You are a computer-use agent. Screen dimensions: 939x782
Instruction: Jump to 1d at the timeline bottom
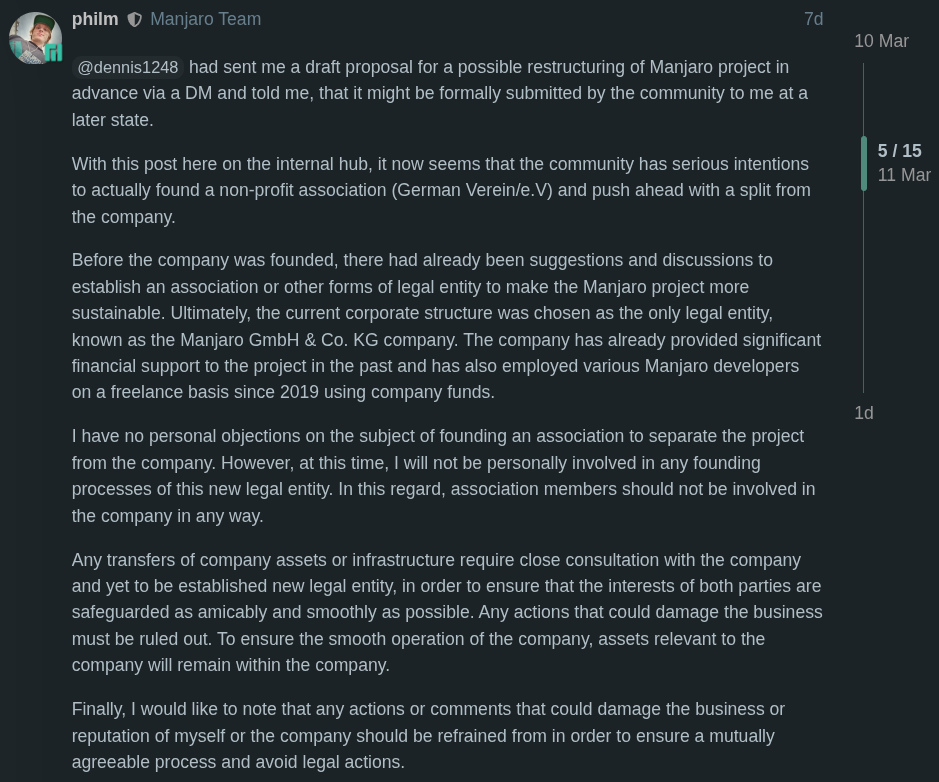[863, 413]
